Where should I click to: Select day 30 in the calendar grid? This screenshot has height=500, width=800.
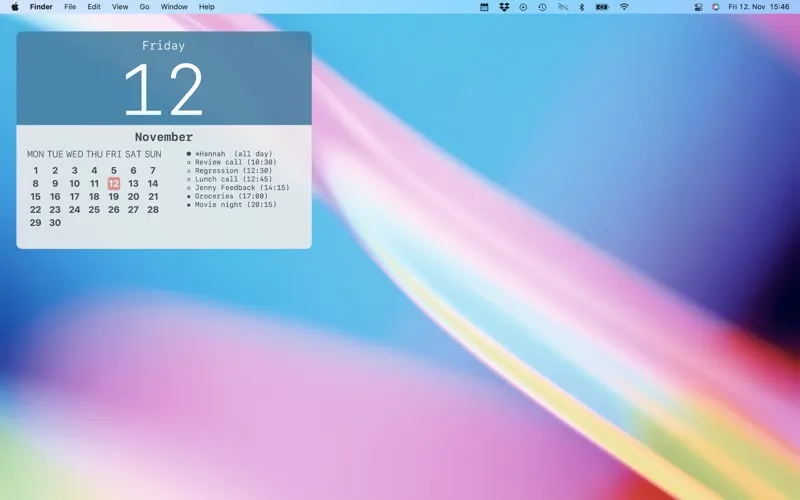[55, 223]
